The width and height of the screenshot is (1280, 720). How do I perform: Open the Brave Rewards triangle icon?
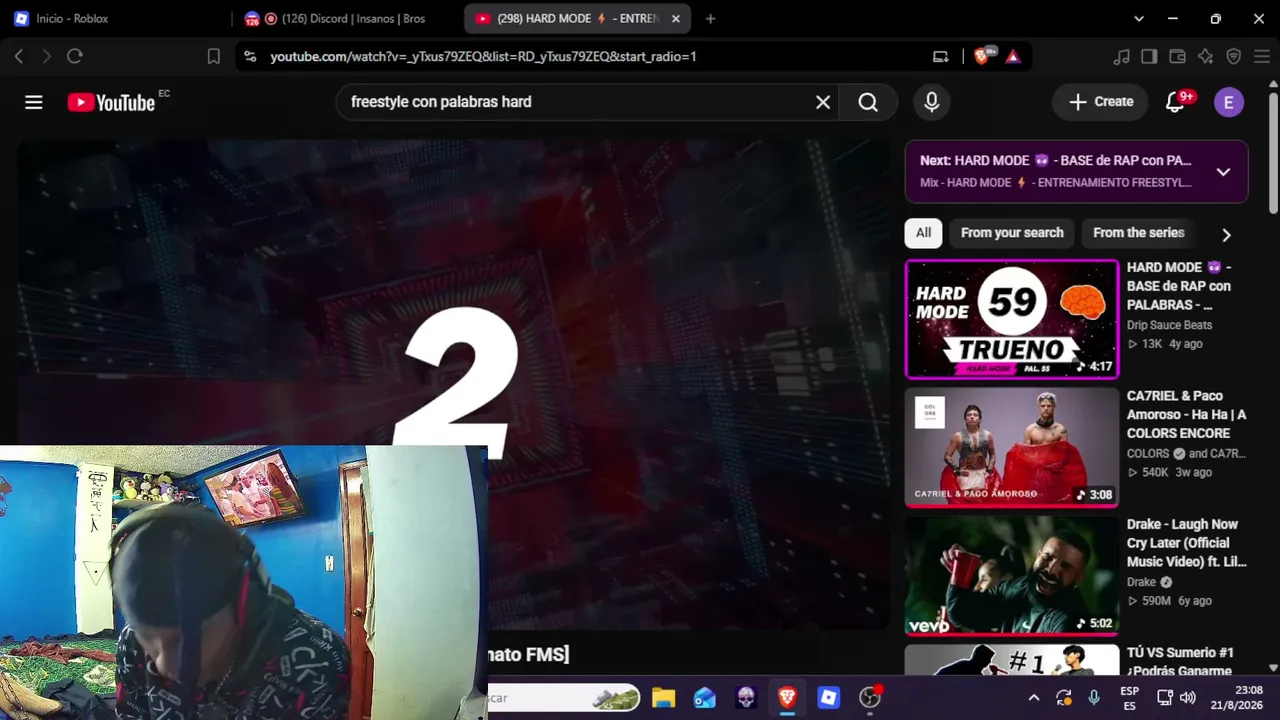coord(1013,57)
